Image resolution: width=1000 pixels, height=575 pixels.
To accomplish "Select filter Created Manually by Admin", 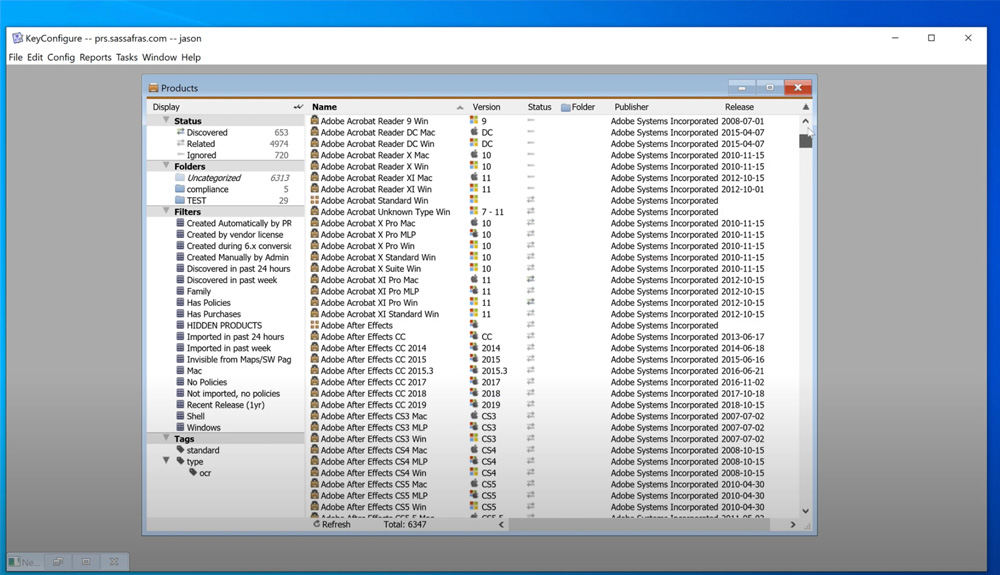I will [x=237, y=257].
